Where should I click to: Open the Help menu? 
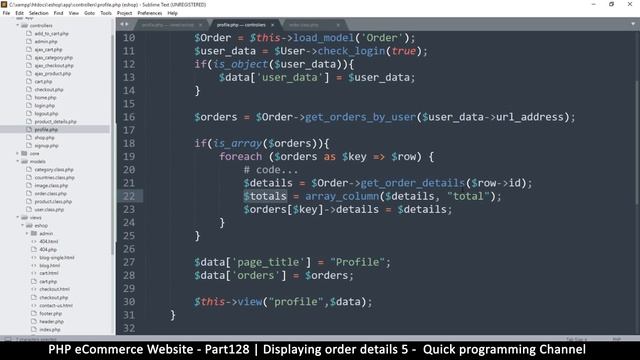coord(173,13)
